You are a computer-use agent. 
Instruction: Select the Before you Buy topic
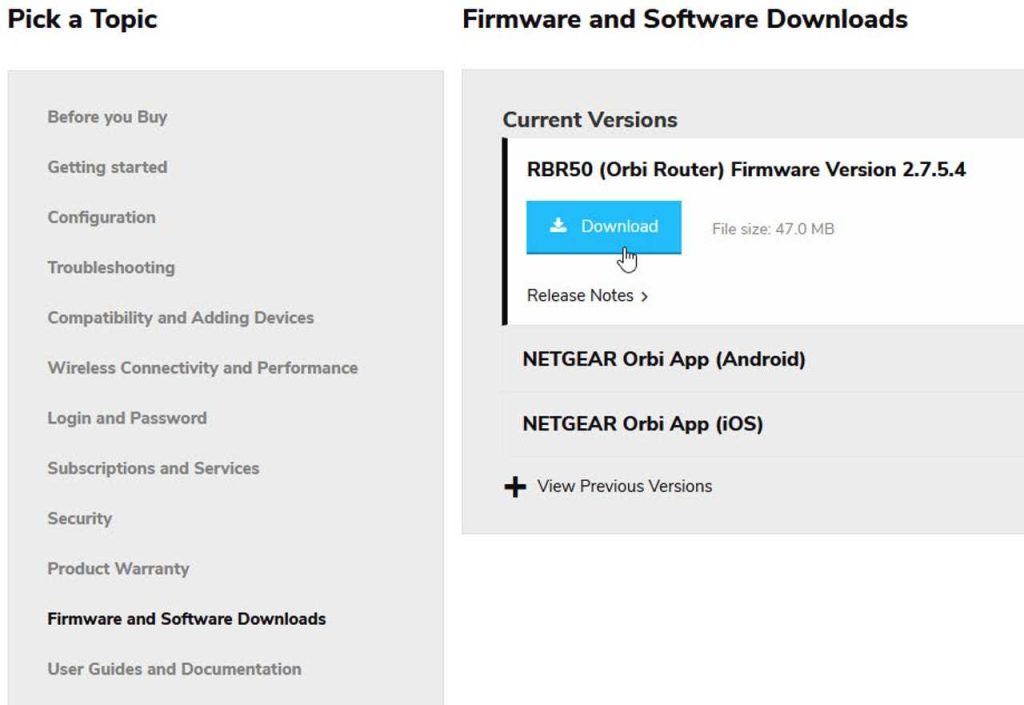pyautogui.click(x=107, y=117)
